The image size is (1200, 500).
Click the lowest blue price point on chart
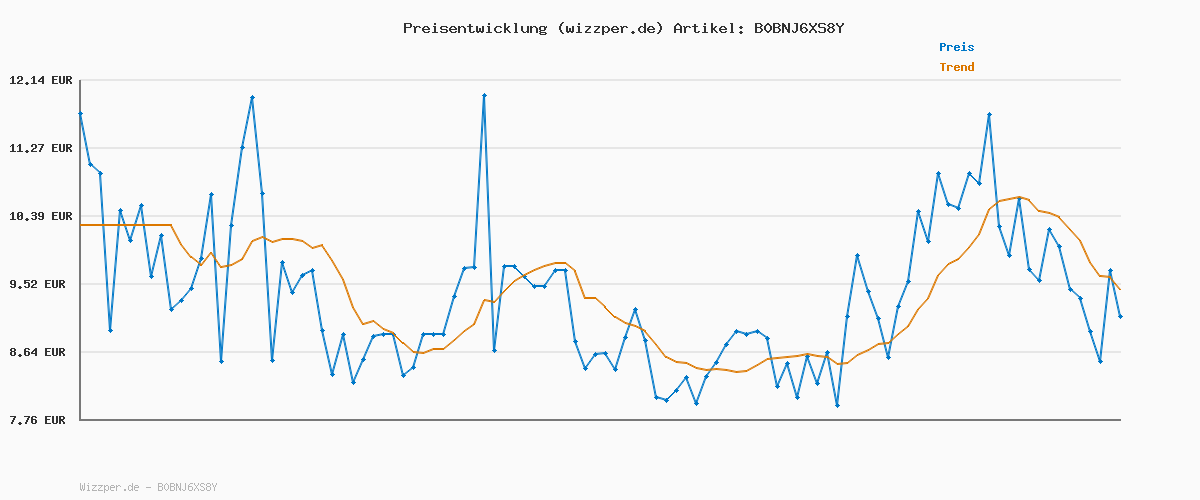pos(837,405)
